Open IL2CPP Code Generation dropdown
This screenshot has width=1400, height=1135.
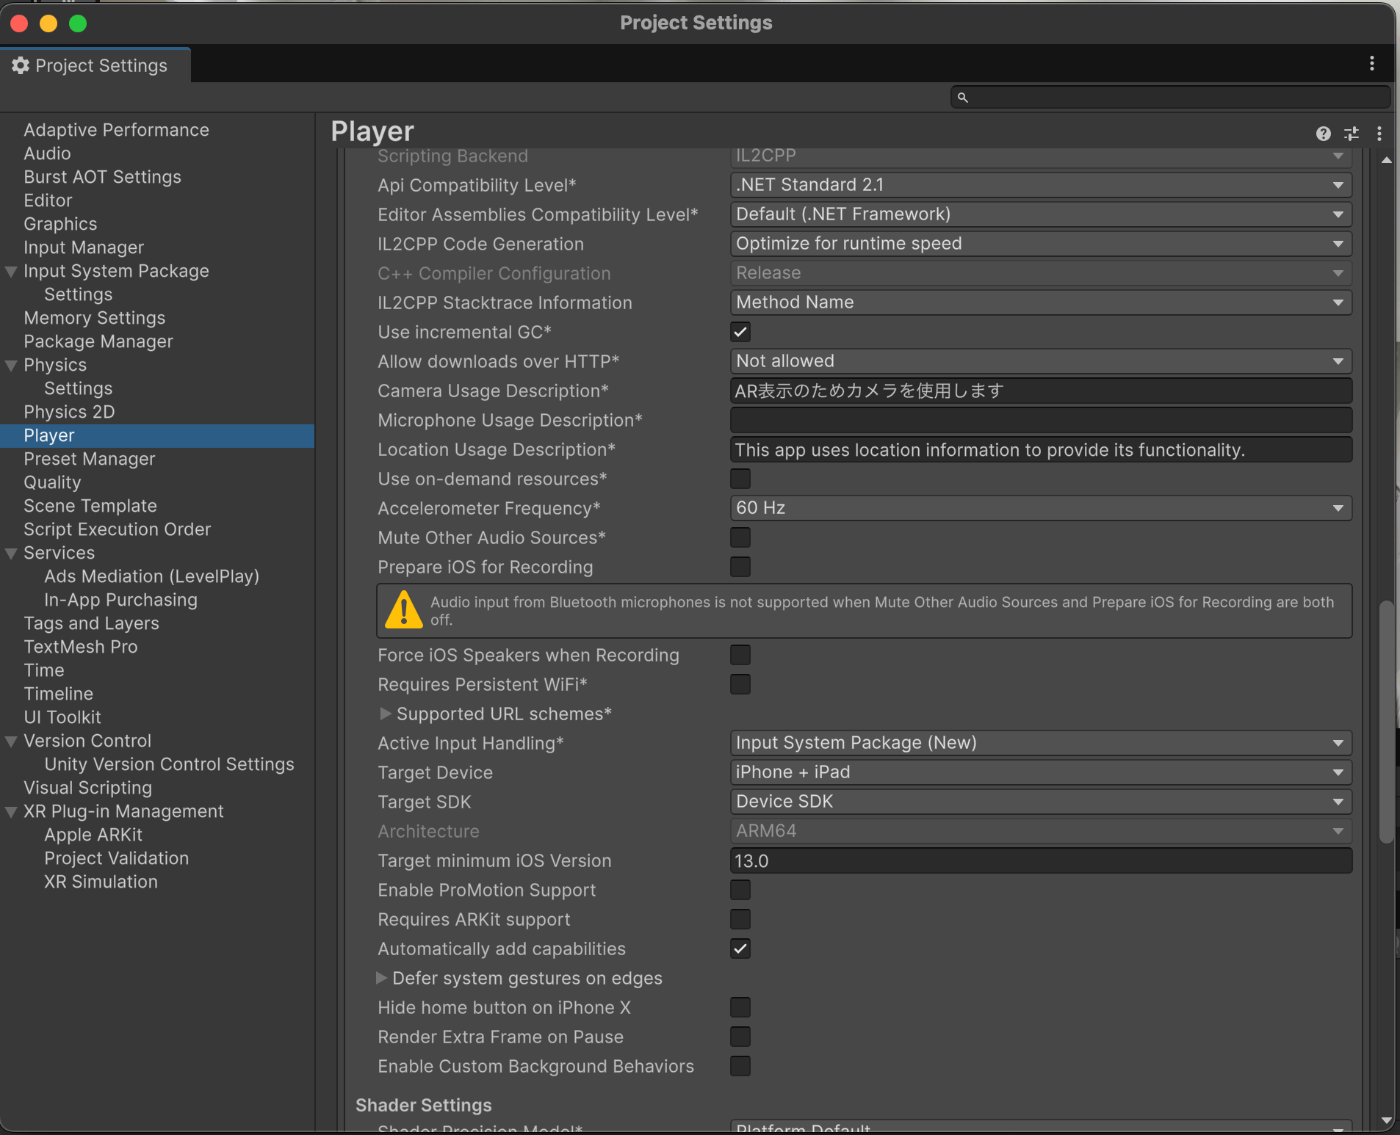tap(1041, 244)
